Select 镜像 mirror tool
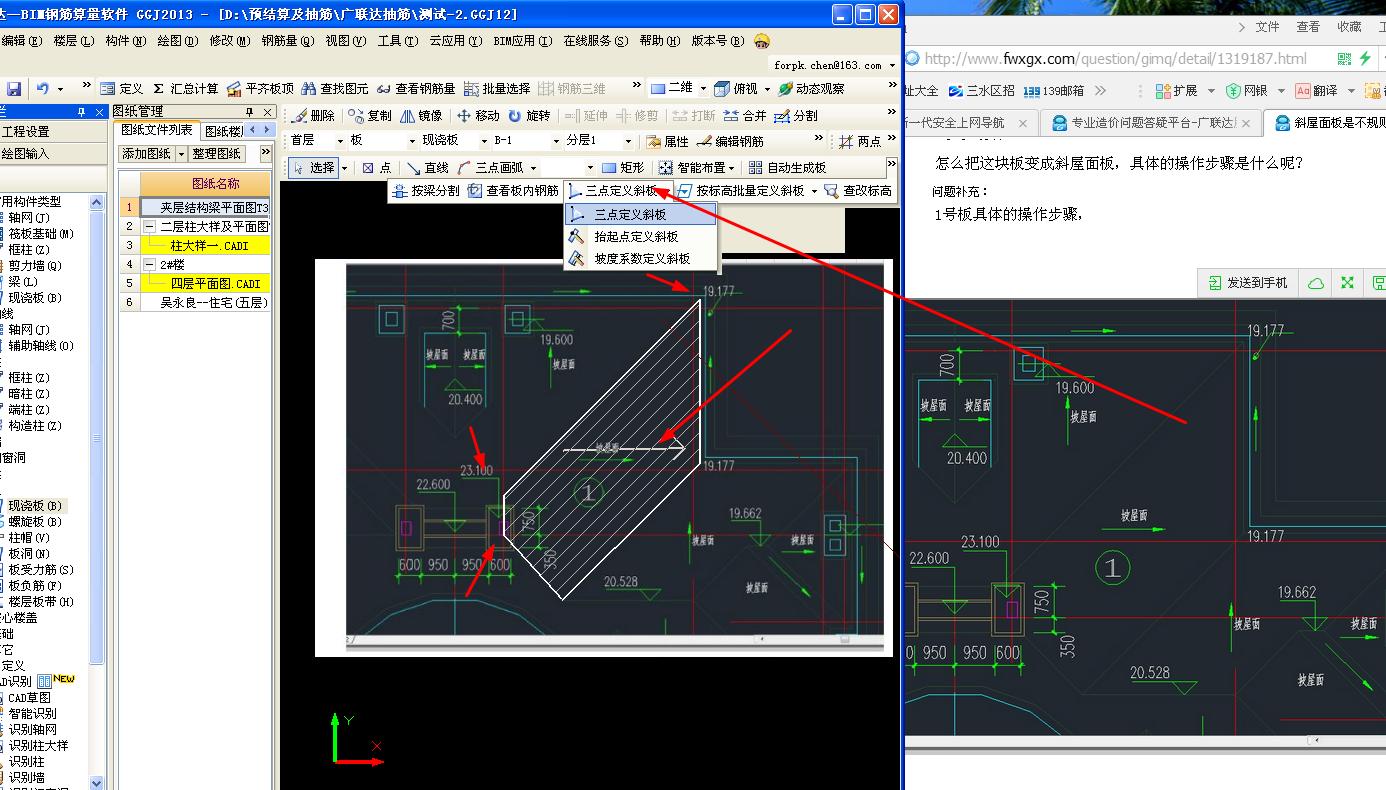Viewport: 1386px width, 790px height. 421,116
